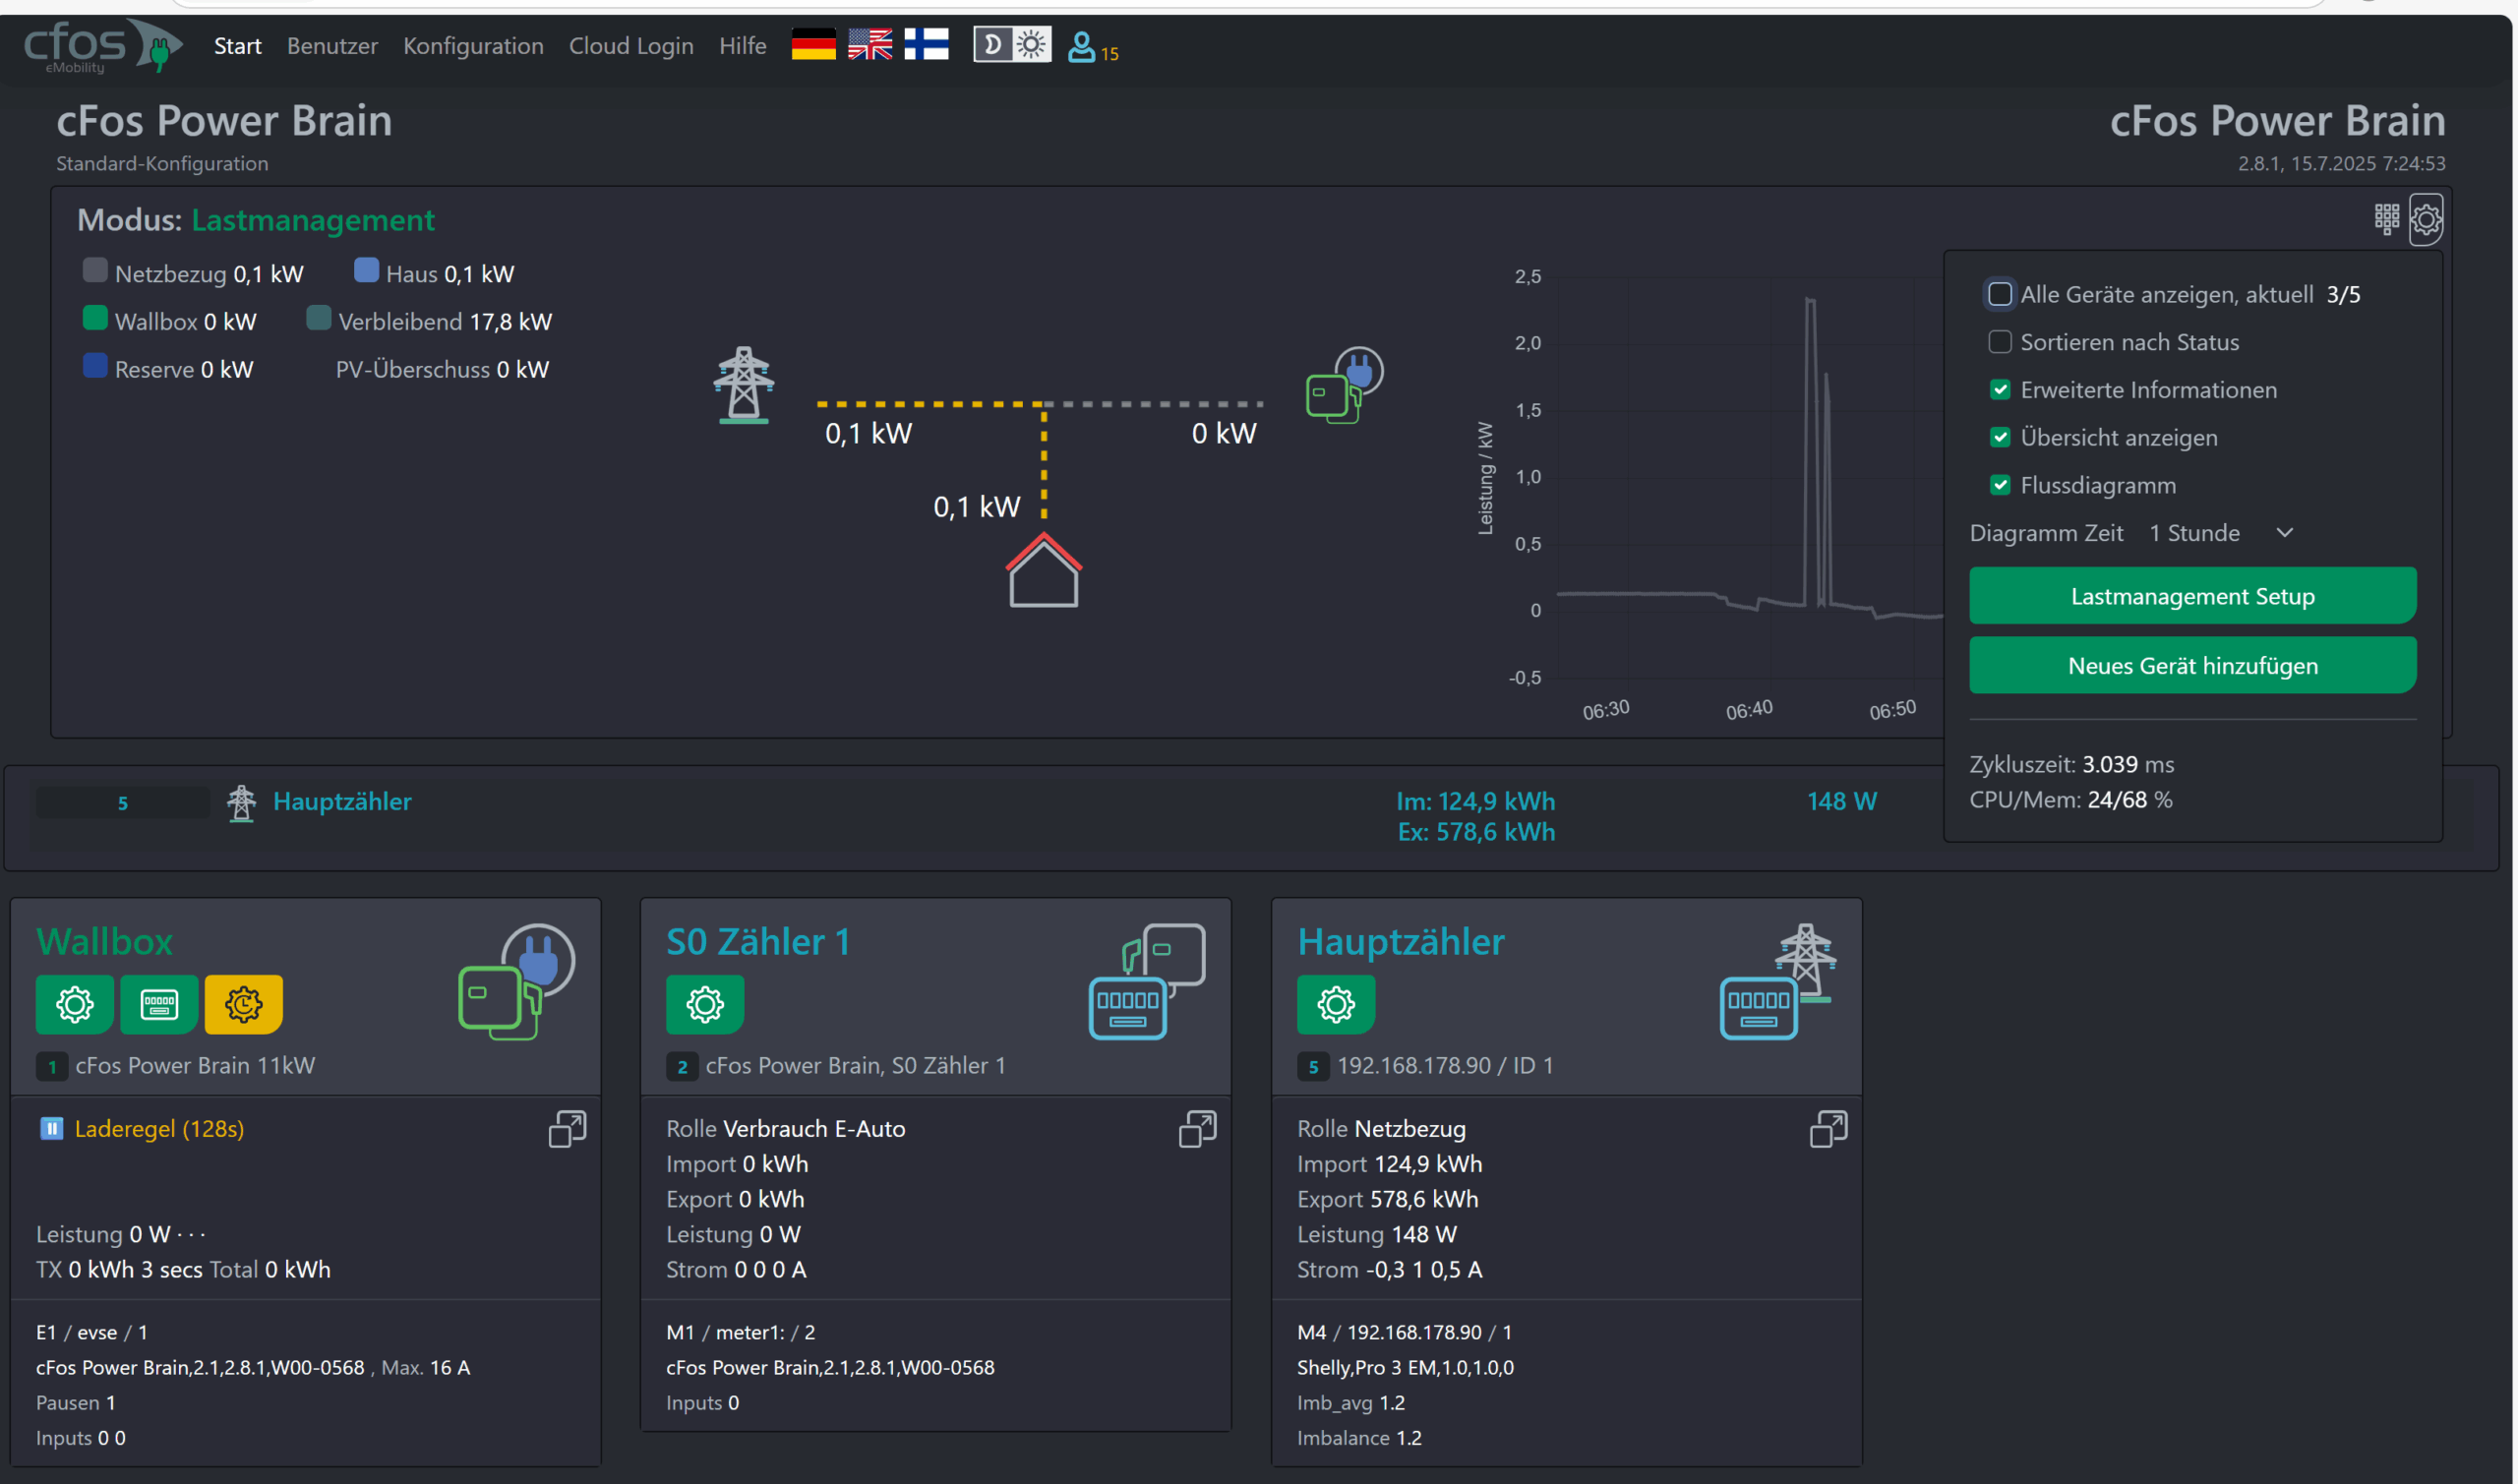The height and width of the screenshot is (1484, 2518).
Task: Click CPU/Mem 24/68 % text
Action: [2071, 800]
